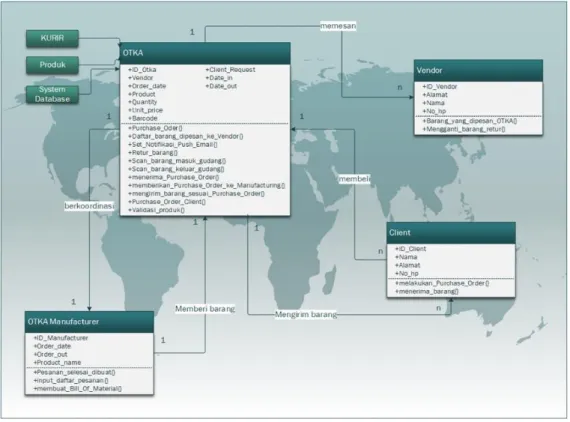The image size is (570, 422).
Task: Click the +Alamat attribute in Client
Action: [408, 265]
